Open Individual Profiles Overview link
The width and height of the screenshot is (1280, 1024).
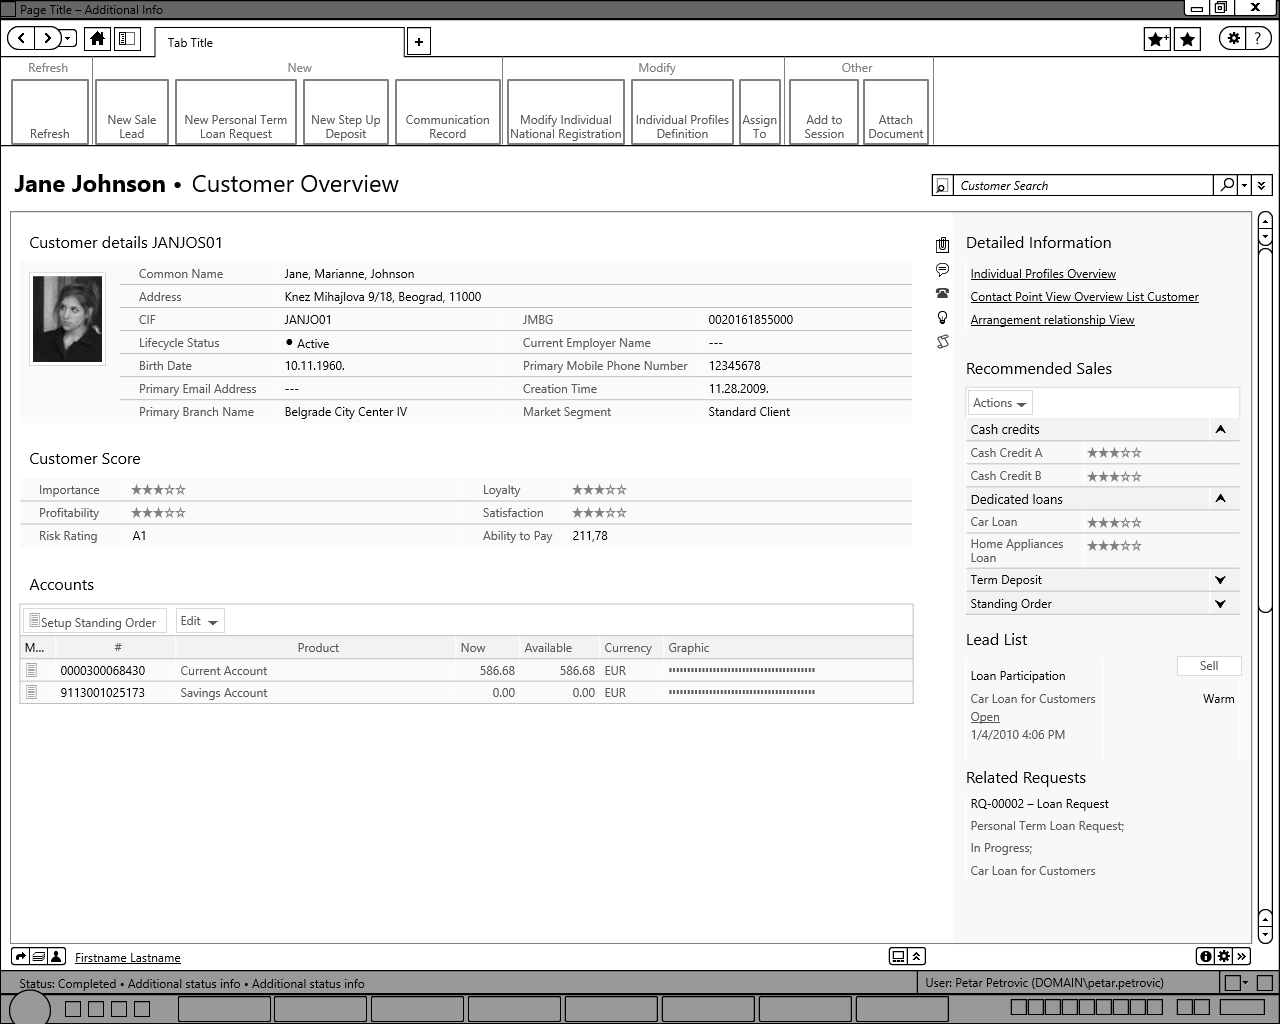(1043, 274)
